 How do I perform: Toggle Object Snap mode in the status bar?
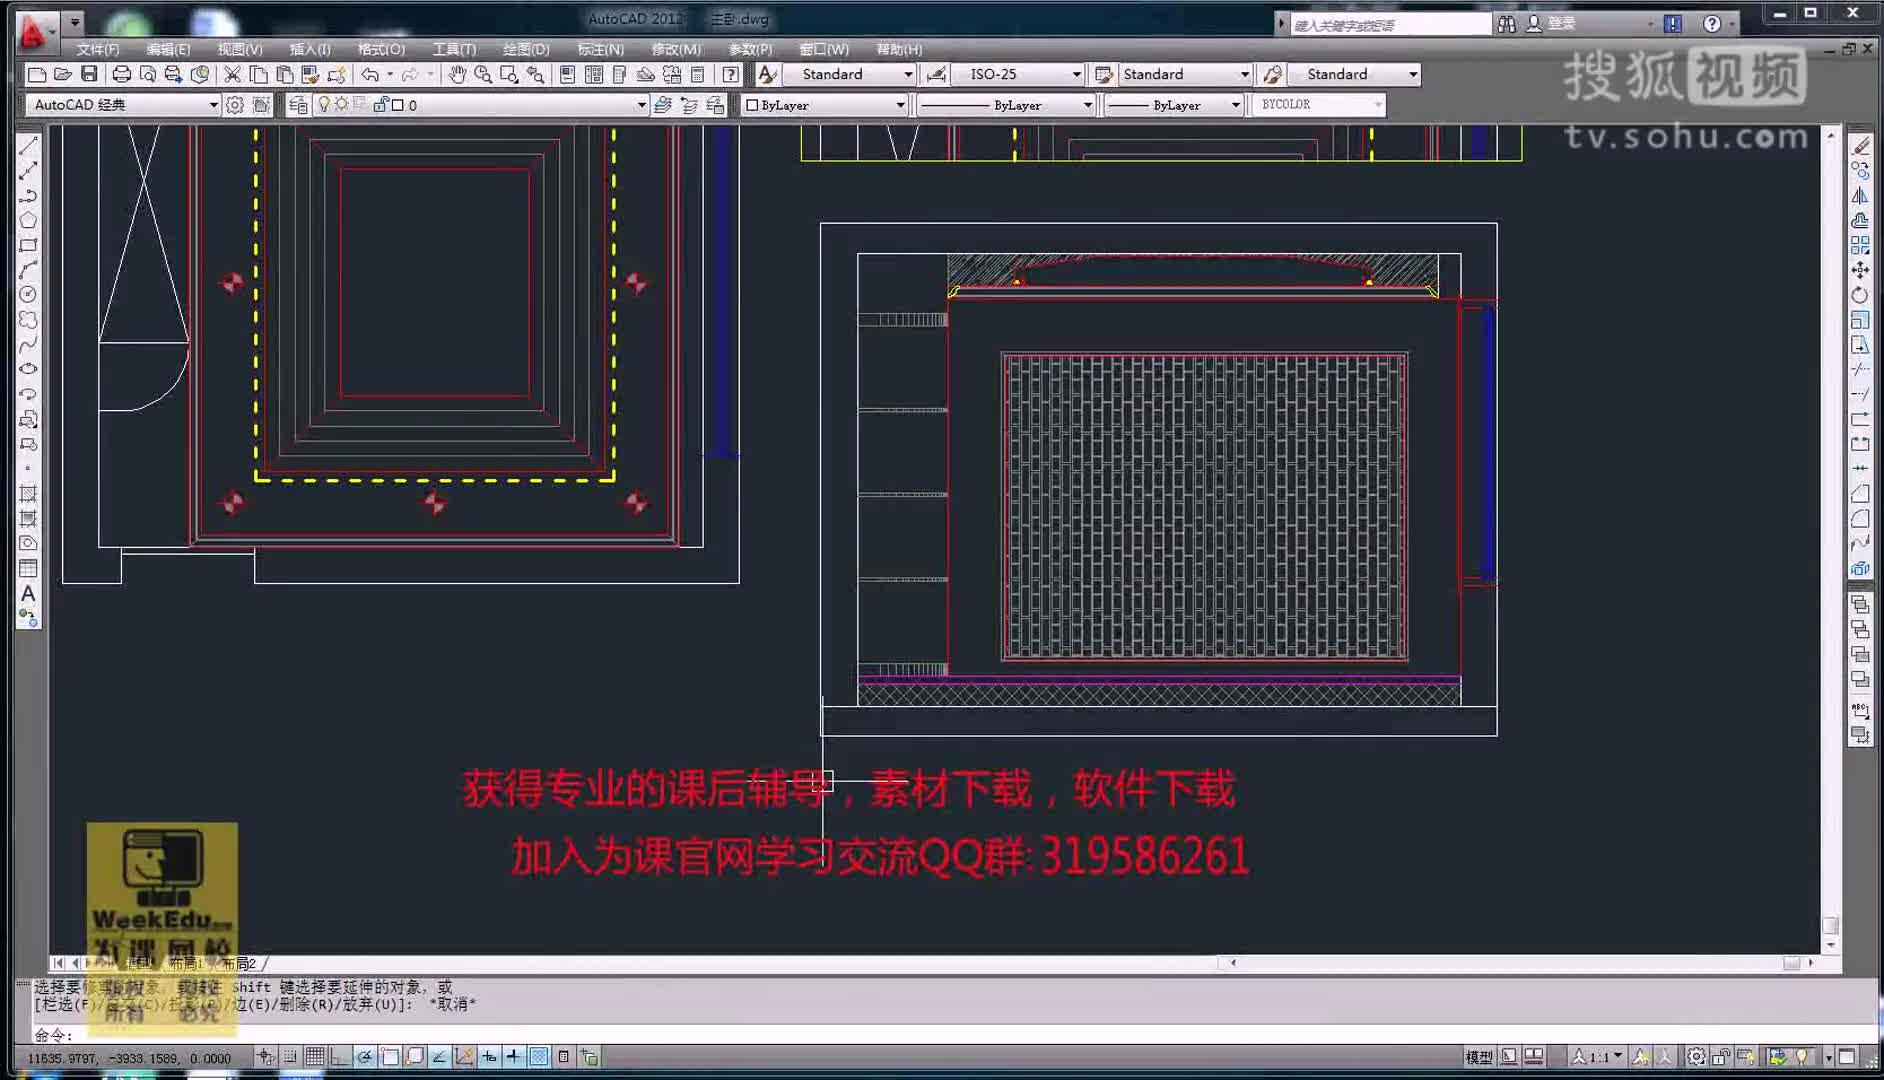389,1056
